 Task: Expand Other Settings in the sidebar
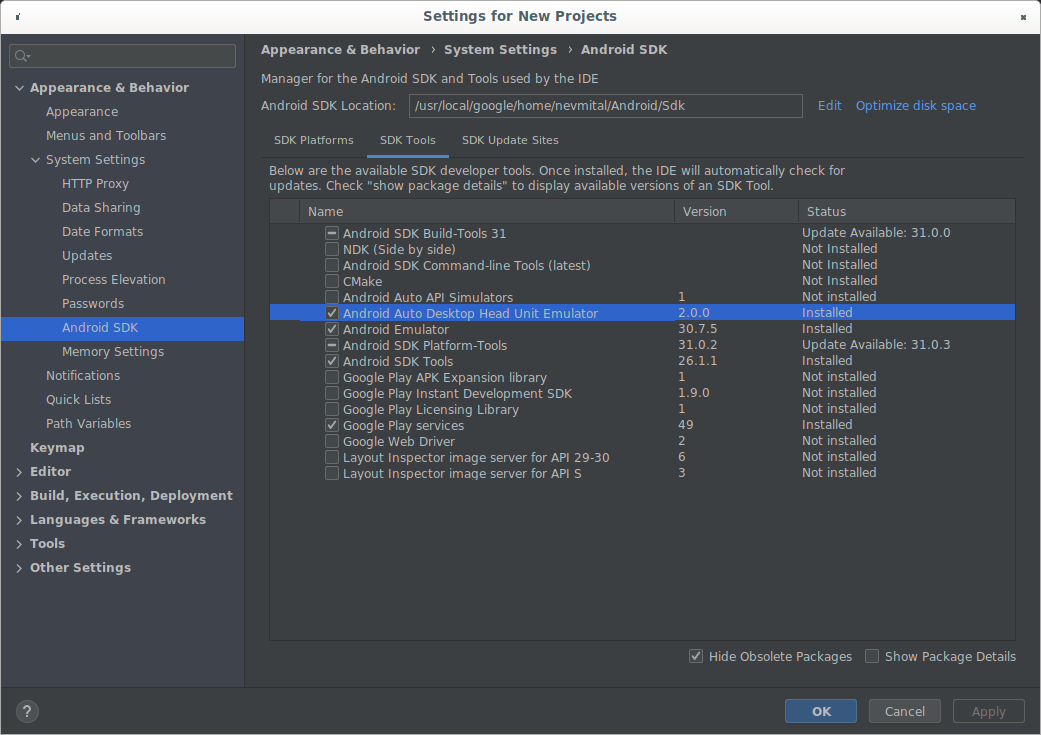click(18, 567)
